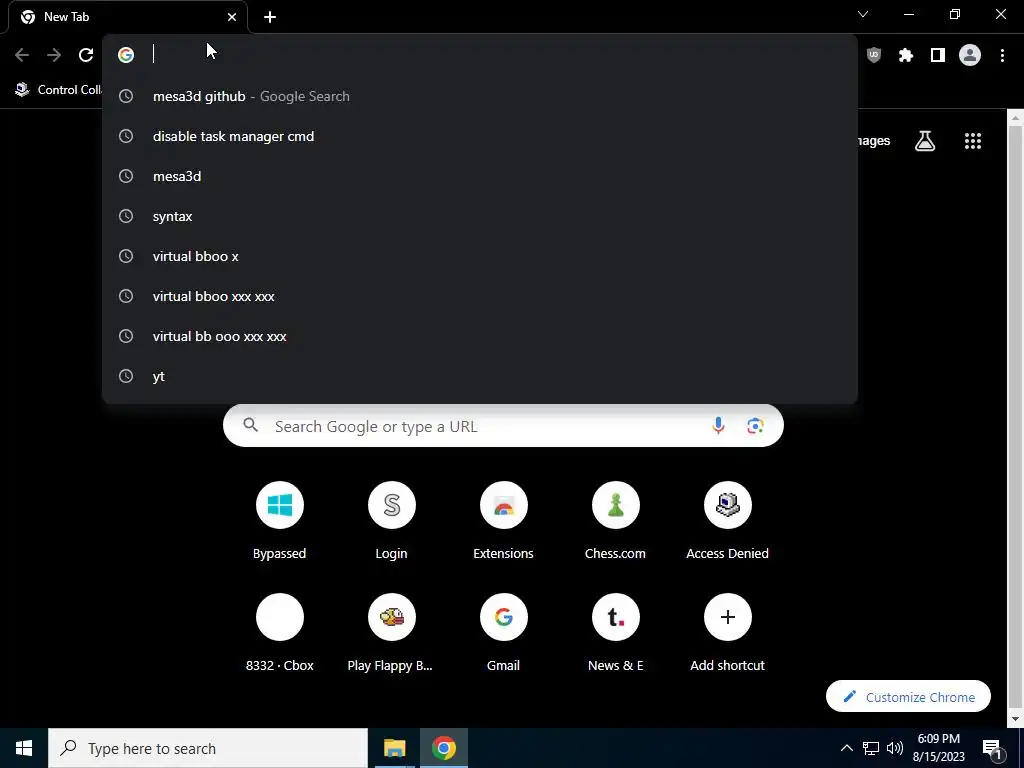Screen dimensions: 1024x768
Task: Close the New Tab tab
Action: click(232, 17)
